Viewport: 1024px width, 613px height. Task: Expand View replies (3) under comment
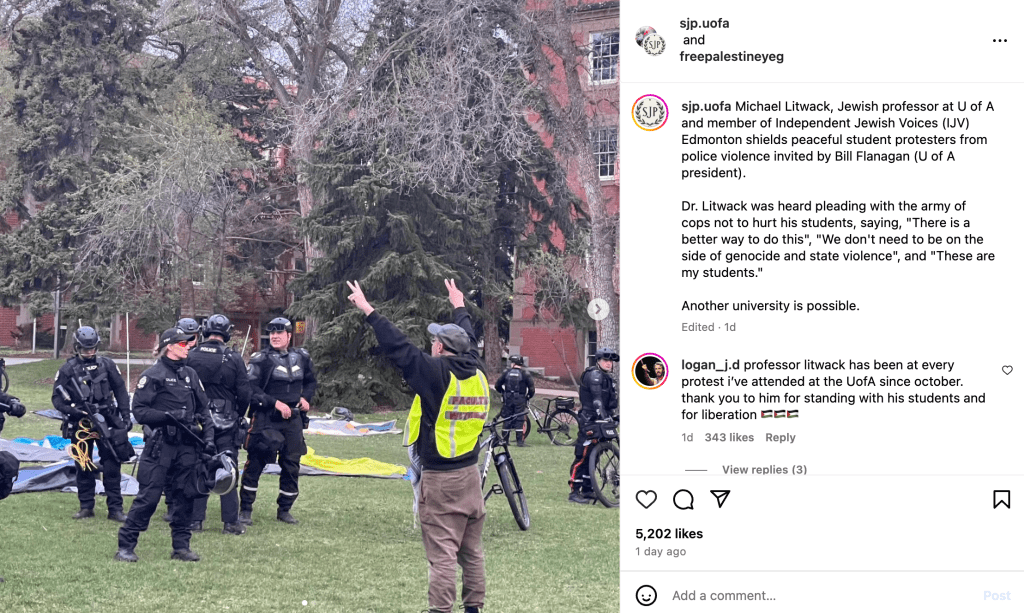click(764, 469)
